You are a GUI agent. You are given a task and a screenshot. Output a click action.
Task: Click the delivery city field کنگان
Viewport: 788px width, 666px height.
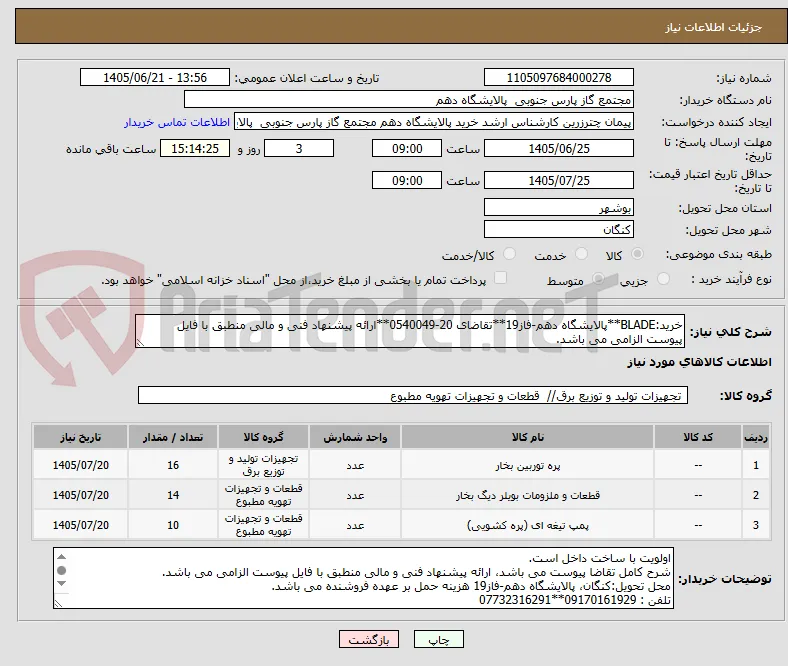pos(558,229)
